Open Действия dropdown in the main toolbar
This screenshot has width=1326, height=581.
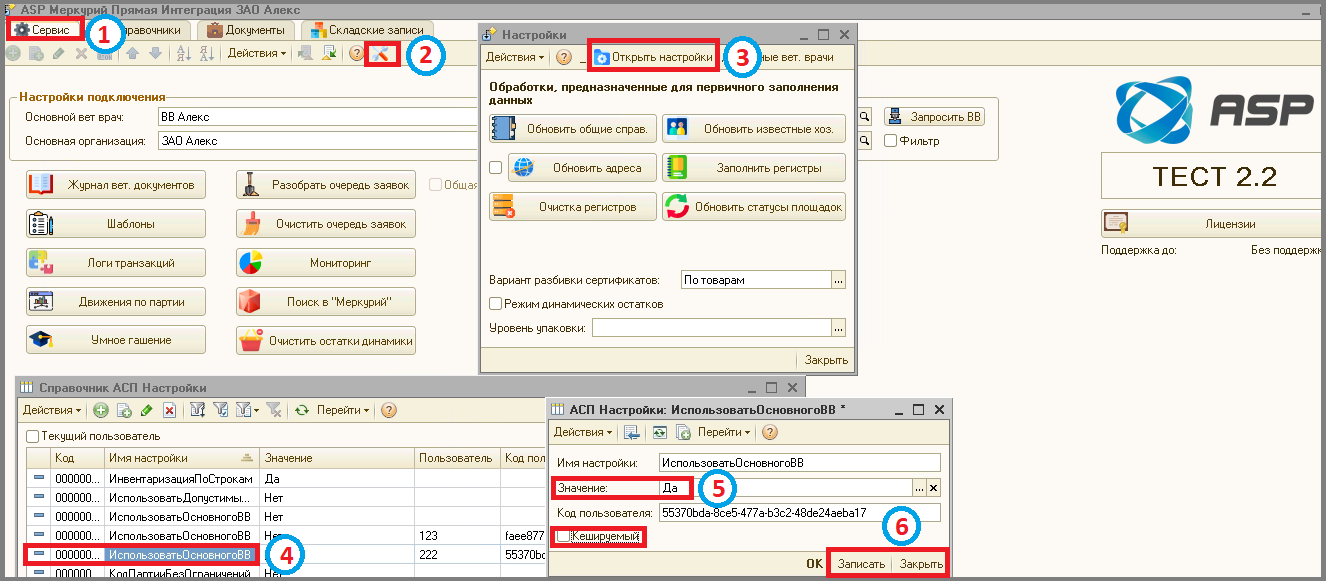point(256,53)
